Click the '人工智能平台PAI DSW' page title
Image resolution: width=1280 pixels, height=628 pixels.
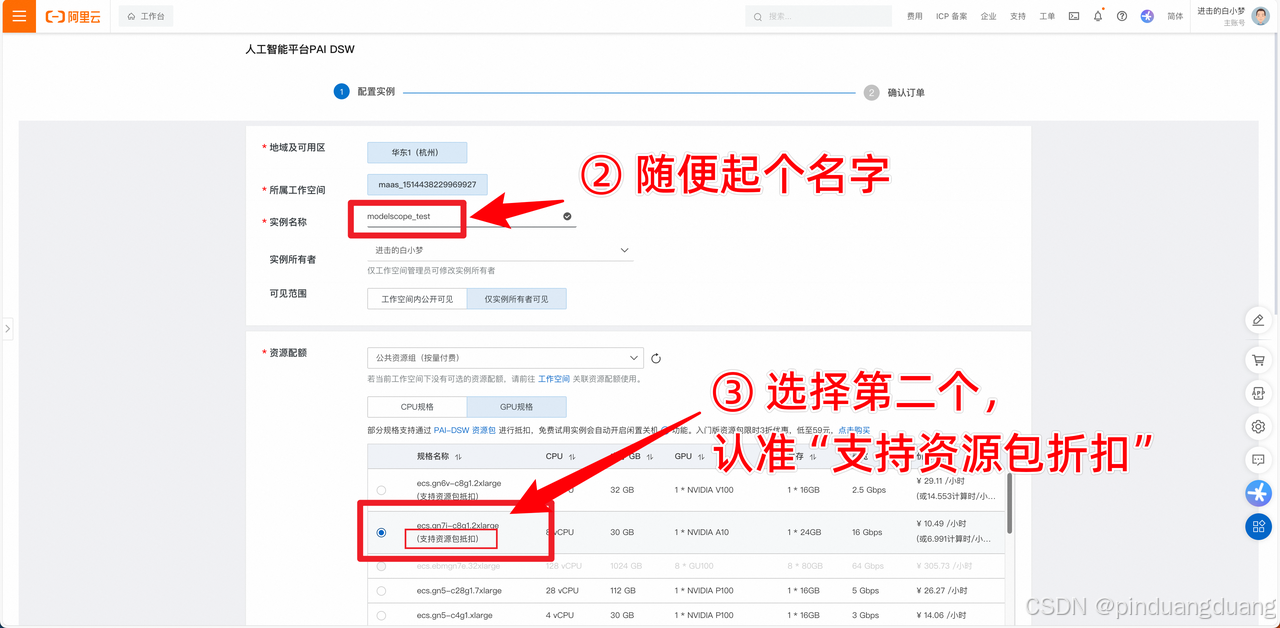click(x=300, y=48)
